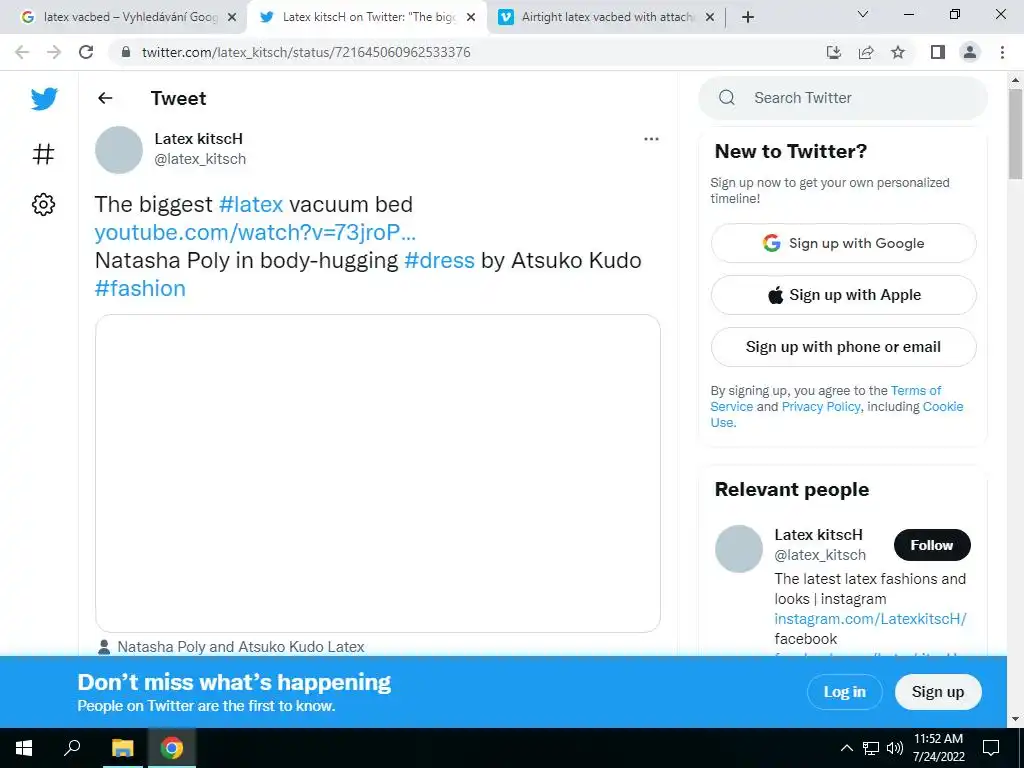Click the Twitter bird home logo
Image resolution: width=1024 pixels, height=768 pixels.
pyautogui.click(x=44, y=99)
